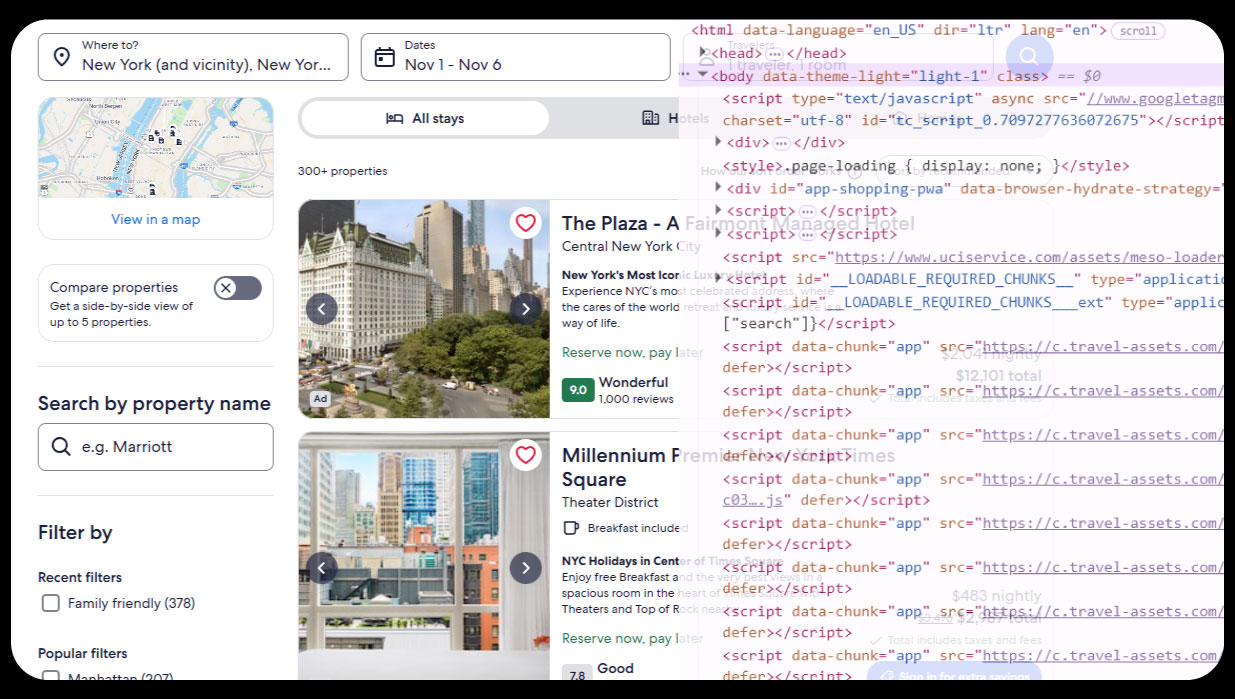Open the View in a map link
Image resolution: width=1235 pixels, height=699 pixels.
[155, 219]
